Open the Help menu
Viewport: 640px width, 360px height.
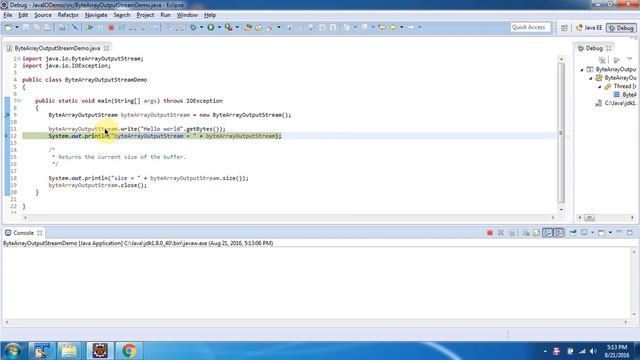click(x=210, y=15)
